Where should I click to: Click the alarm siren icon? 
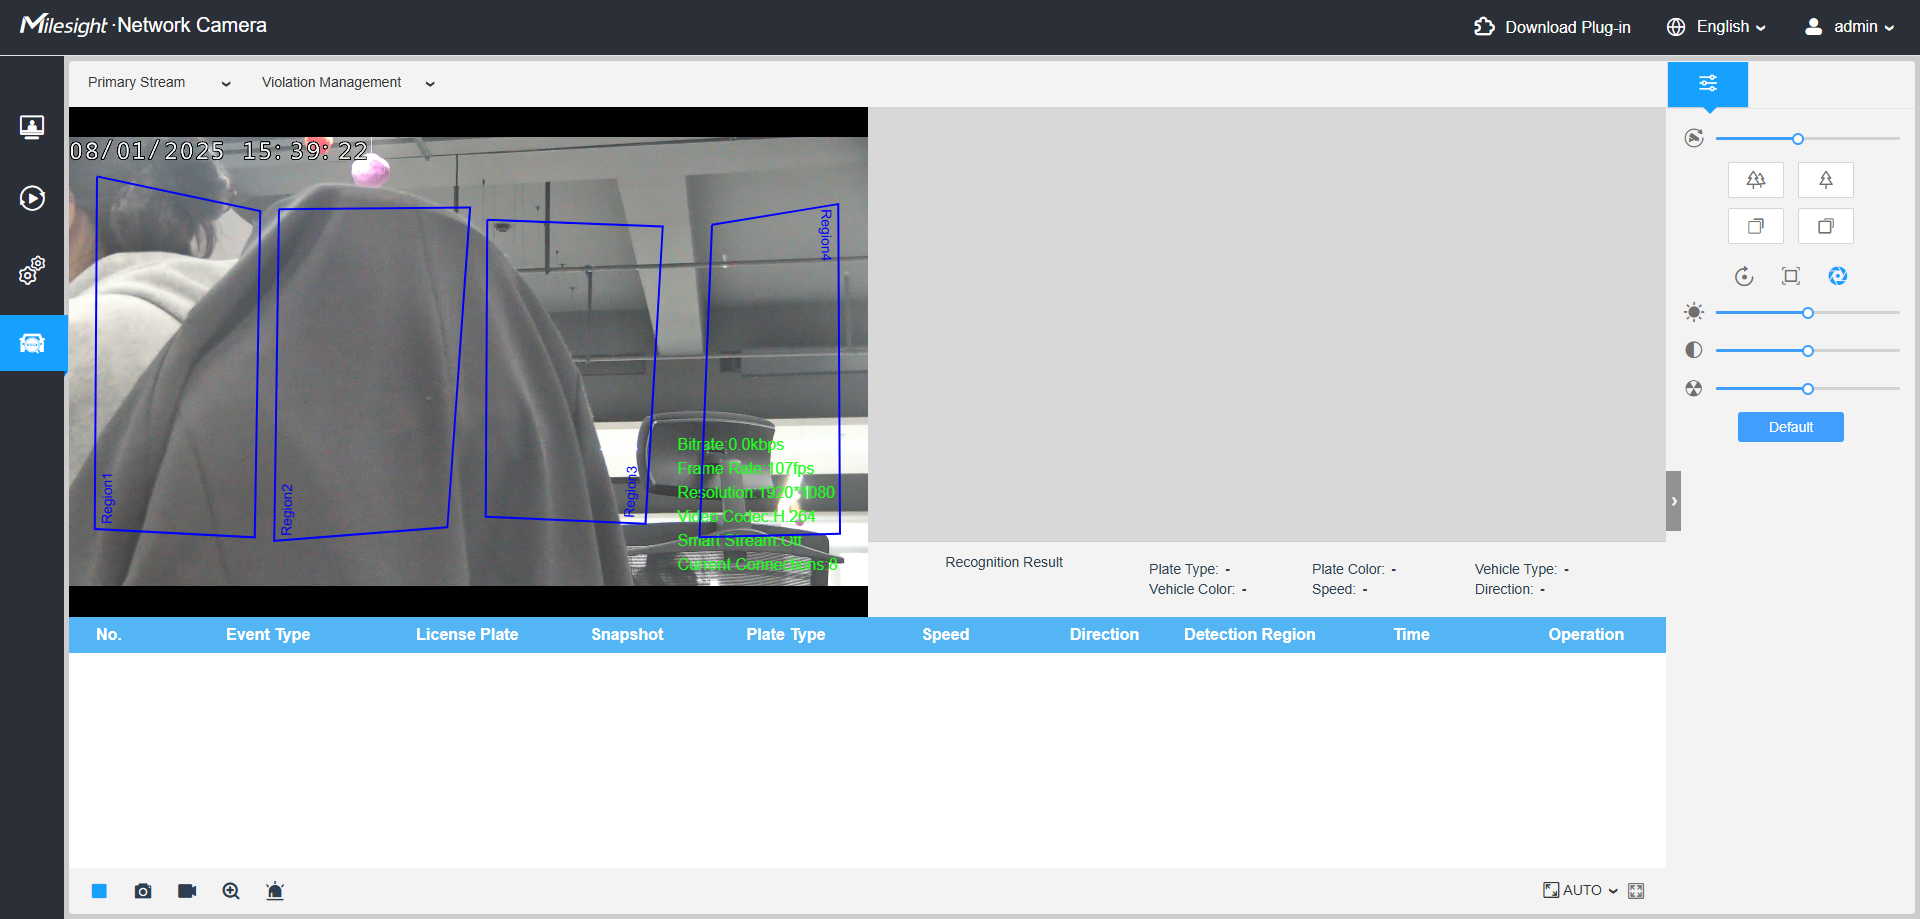[275, 891]
